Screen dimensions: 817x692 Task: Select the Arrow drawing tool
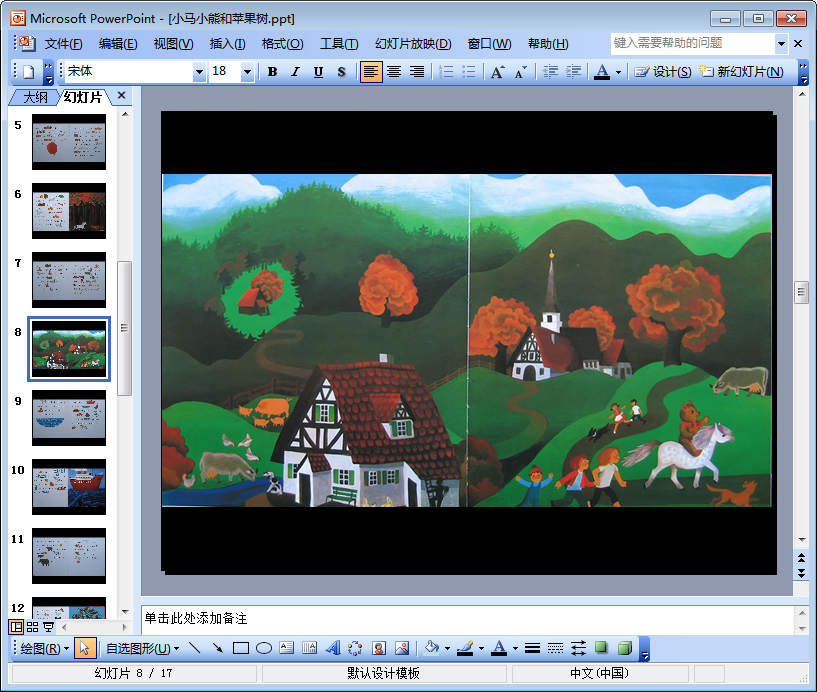pos(218,648)
